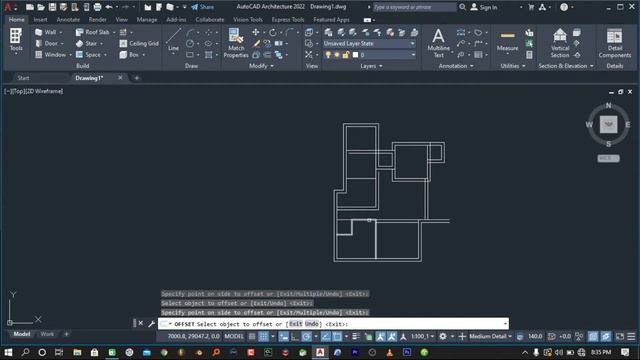The image size is (640, 360).
Task: Expand the Modify panel
Action: click(x=261, y=66)
